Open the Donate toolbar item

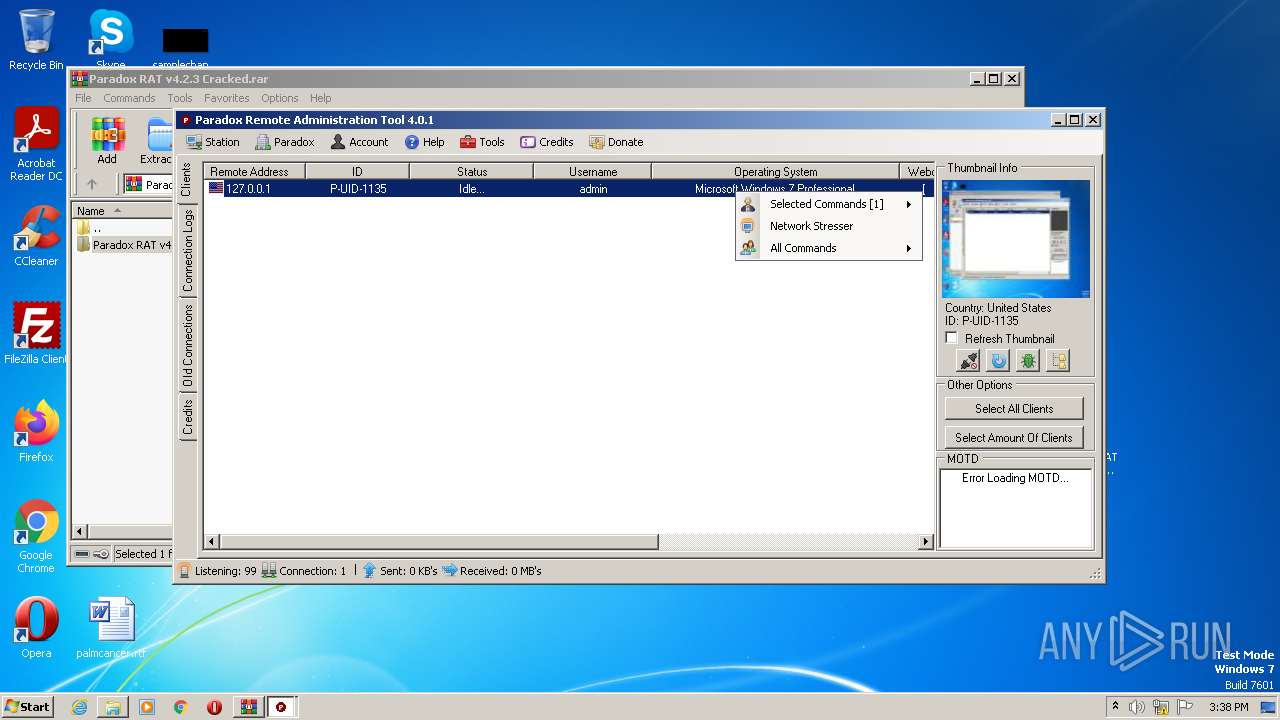coord(616,142)
